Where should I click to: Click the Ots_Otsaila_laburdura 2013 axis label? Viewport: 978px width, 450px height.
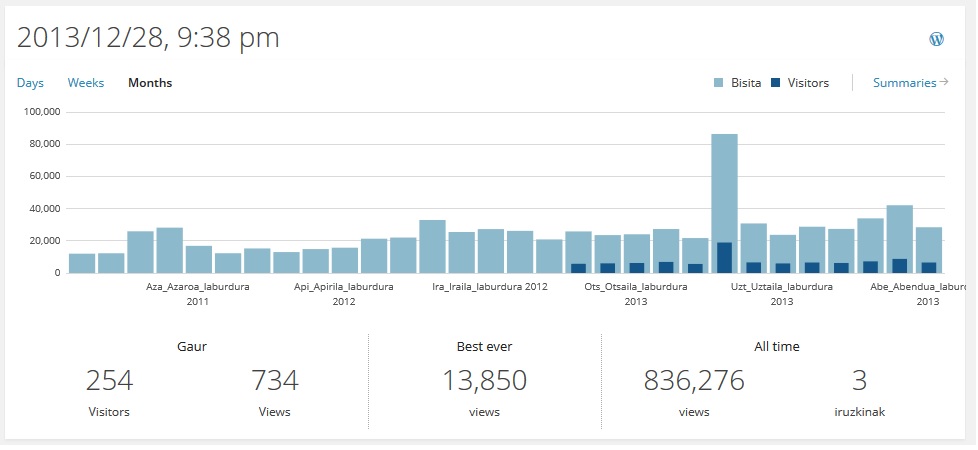(636, 293)
